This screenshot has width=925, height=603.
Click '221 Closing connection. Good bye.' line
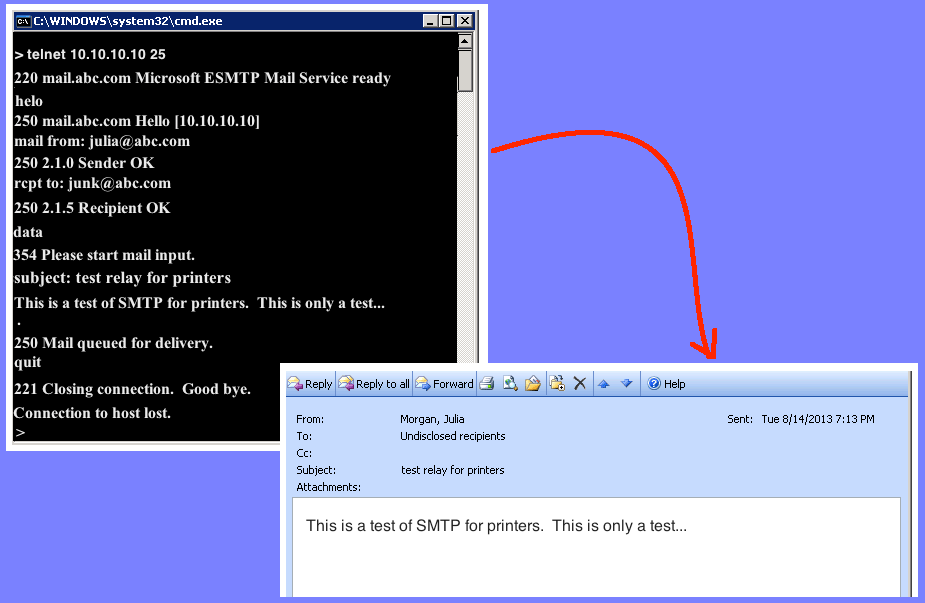tap(132, 389)
